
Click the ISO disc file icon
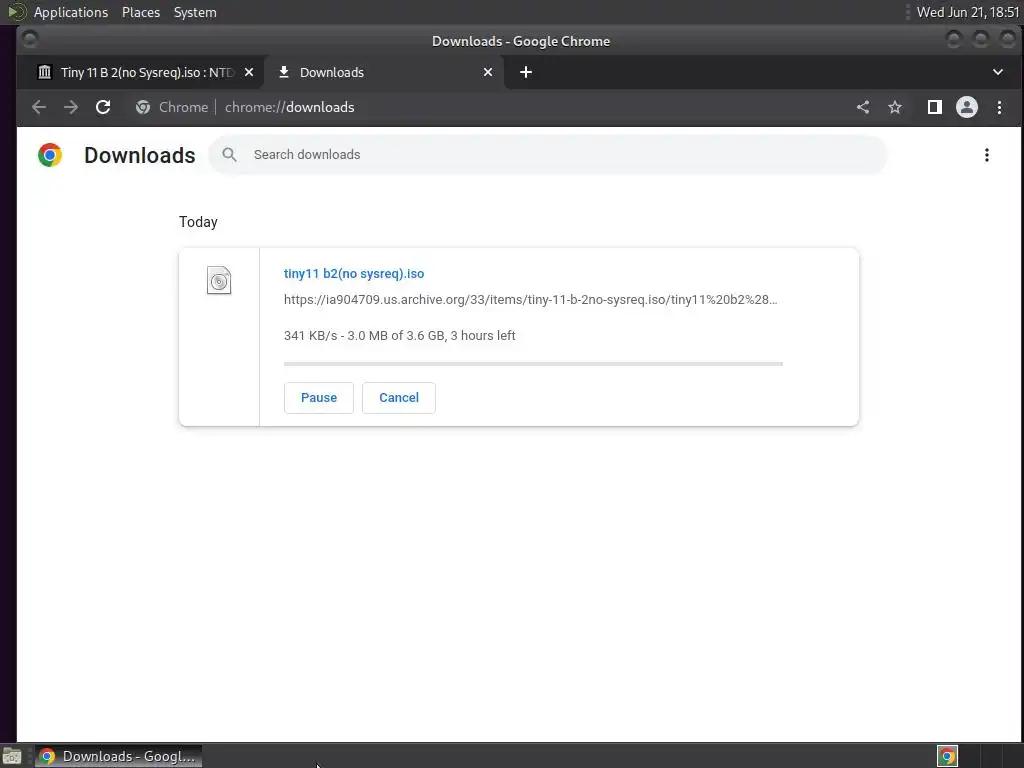tap(219, 280)
